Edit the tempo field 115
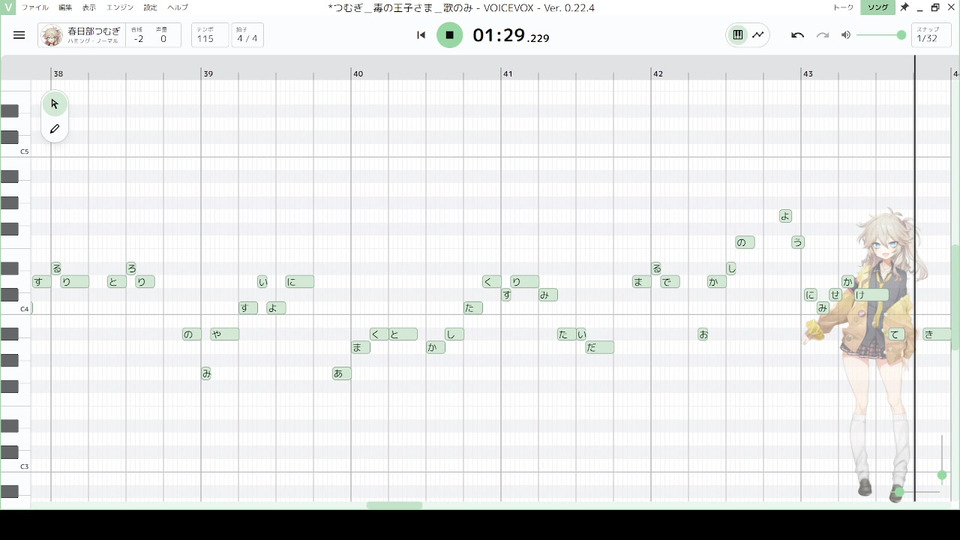 click(209, 35)
